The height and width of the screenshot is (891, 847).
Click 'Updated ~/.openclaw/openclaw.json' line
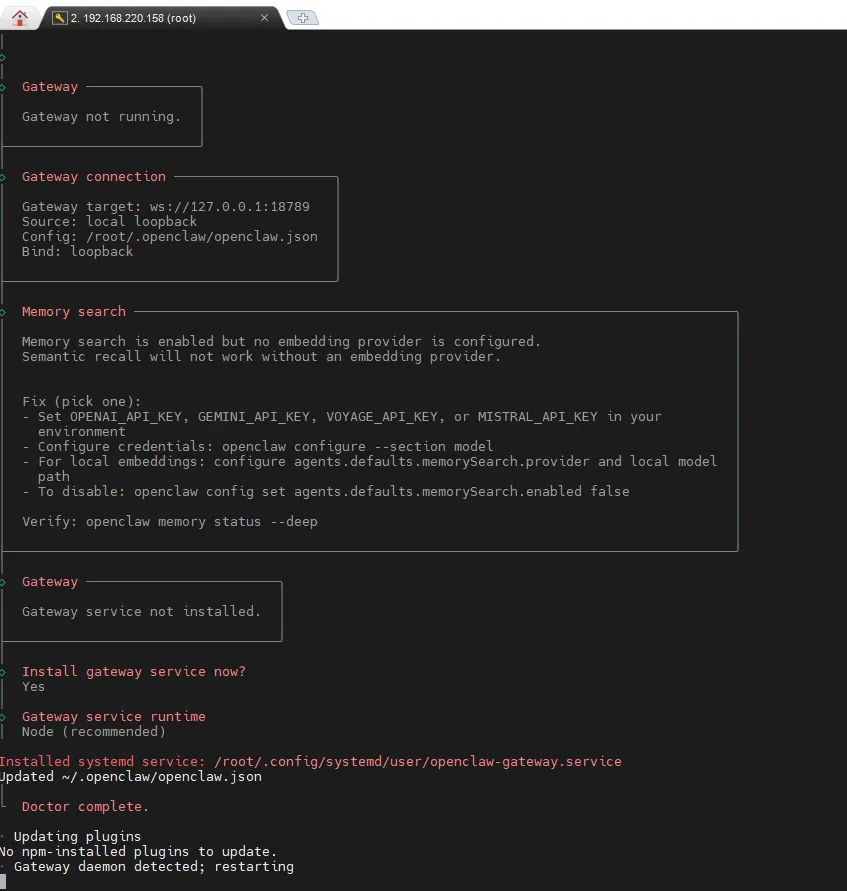click(131, 777)
